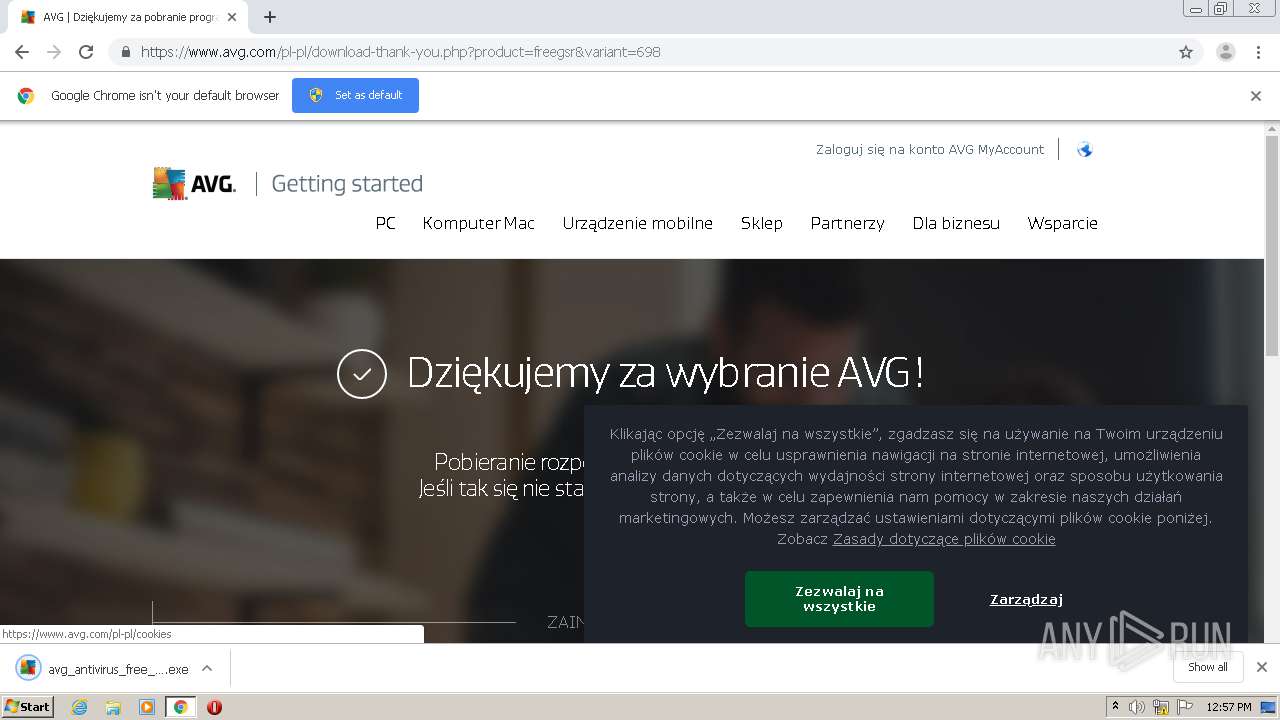1280x720 pixels.
Task: Close the downloads bar
Action: point(1262,667)
